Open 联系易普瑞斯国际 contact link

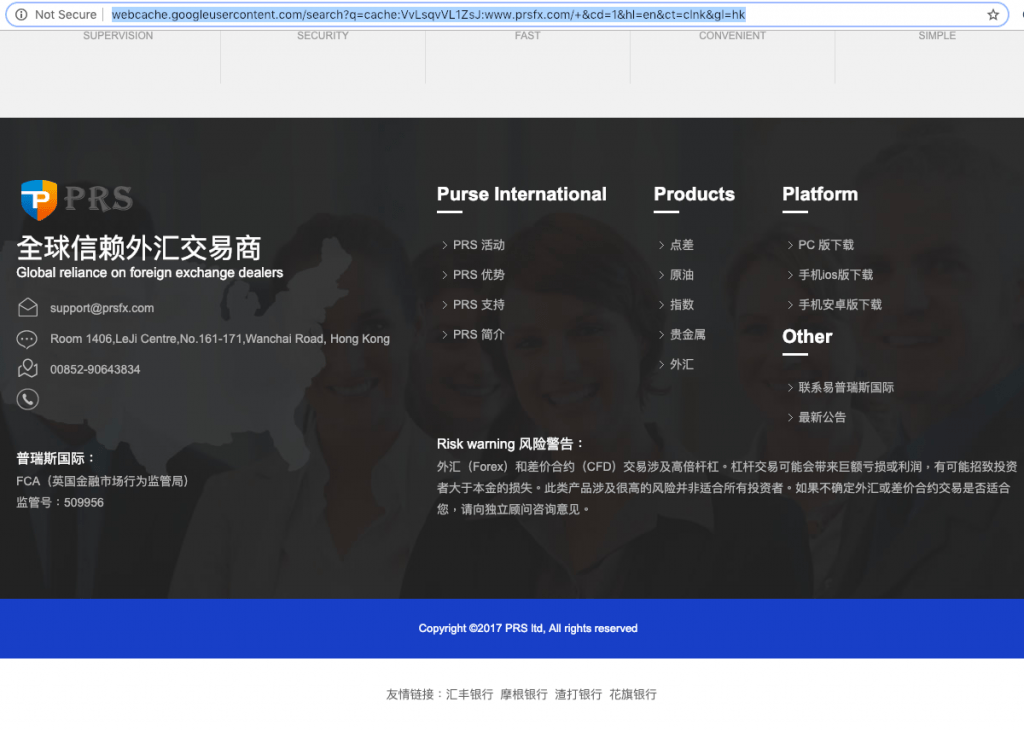point(845,388)
